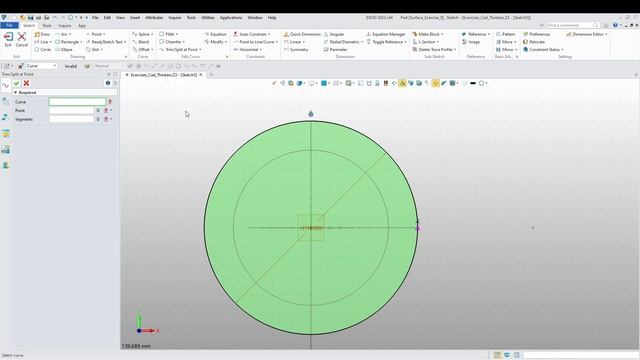The image size is (640, 360).
Task: Select the Draw tool
Action: point(42,34)
